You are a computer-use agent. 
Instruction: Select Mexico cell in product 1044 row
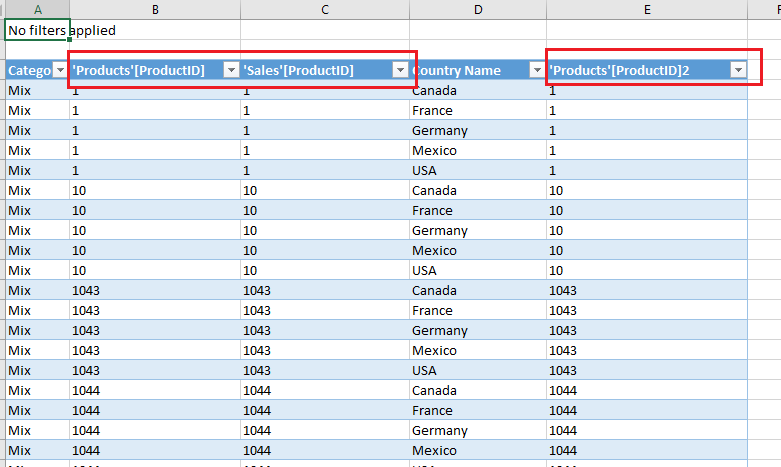click(x=478, y=450)
